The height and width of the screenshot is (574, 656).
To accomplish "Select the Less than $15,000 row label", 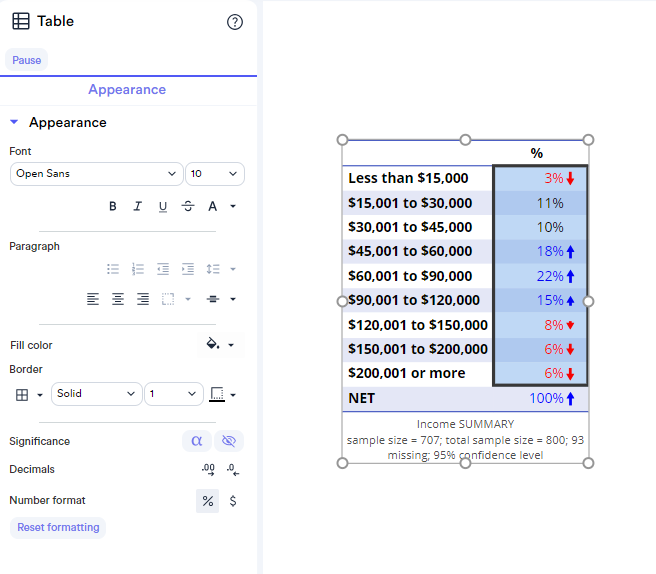I will [x=408, y=178].
